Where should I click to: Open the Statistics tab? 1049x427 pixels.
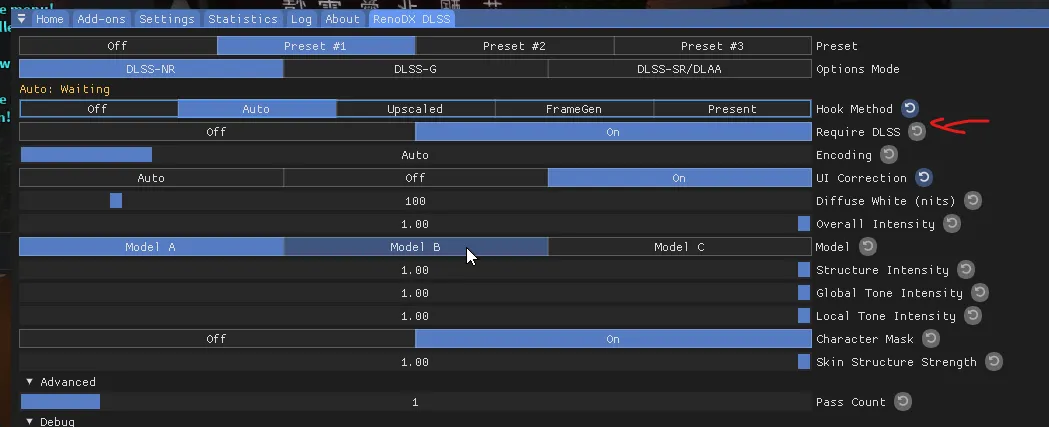(x=243, y=19)
